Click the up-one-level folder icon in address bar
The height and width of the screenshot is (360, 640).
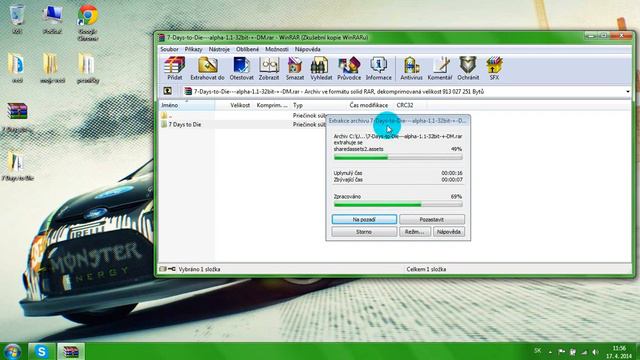(x=167, y=91)
